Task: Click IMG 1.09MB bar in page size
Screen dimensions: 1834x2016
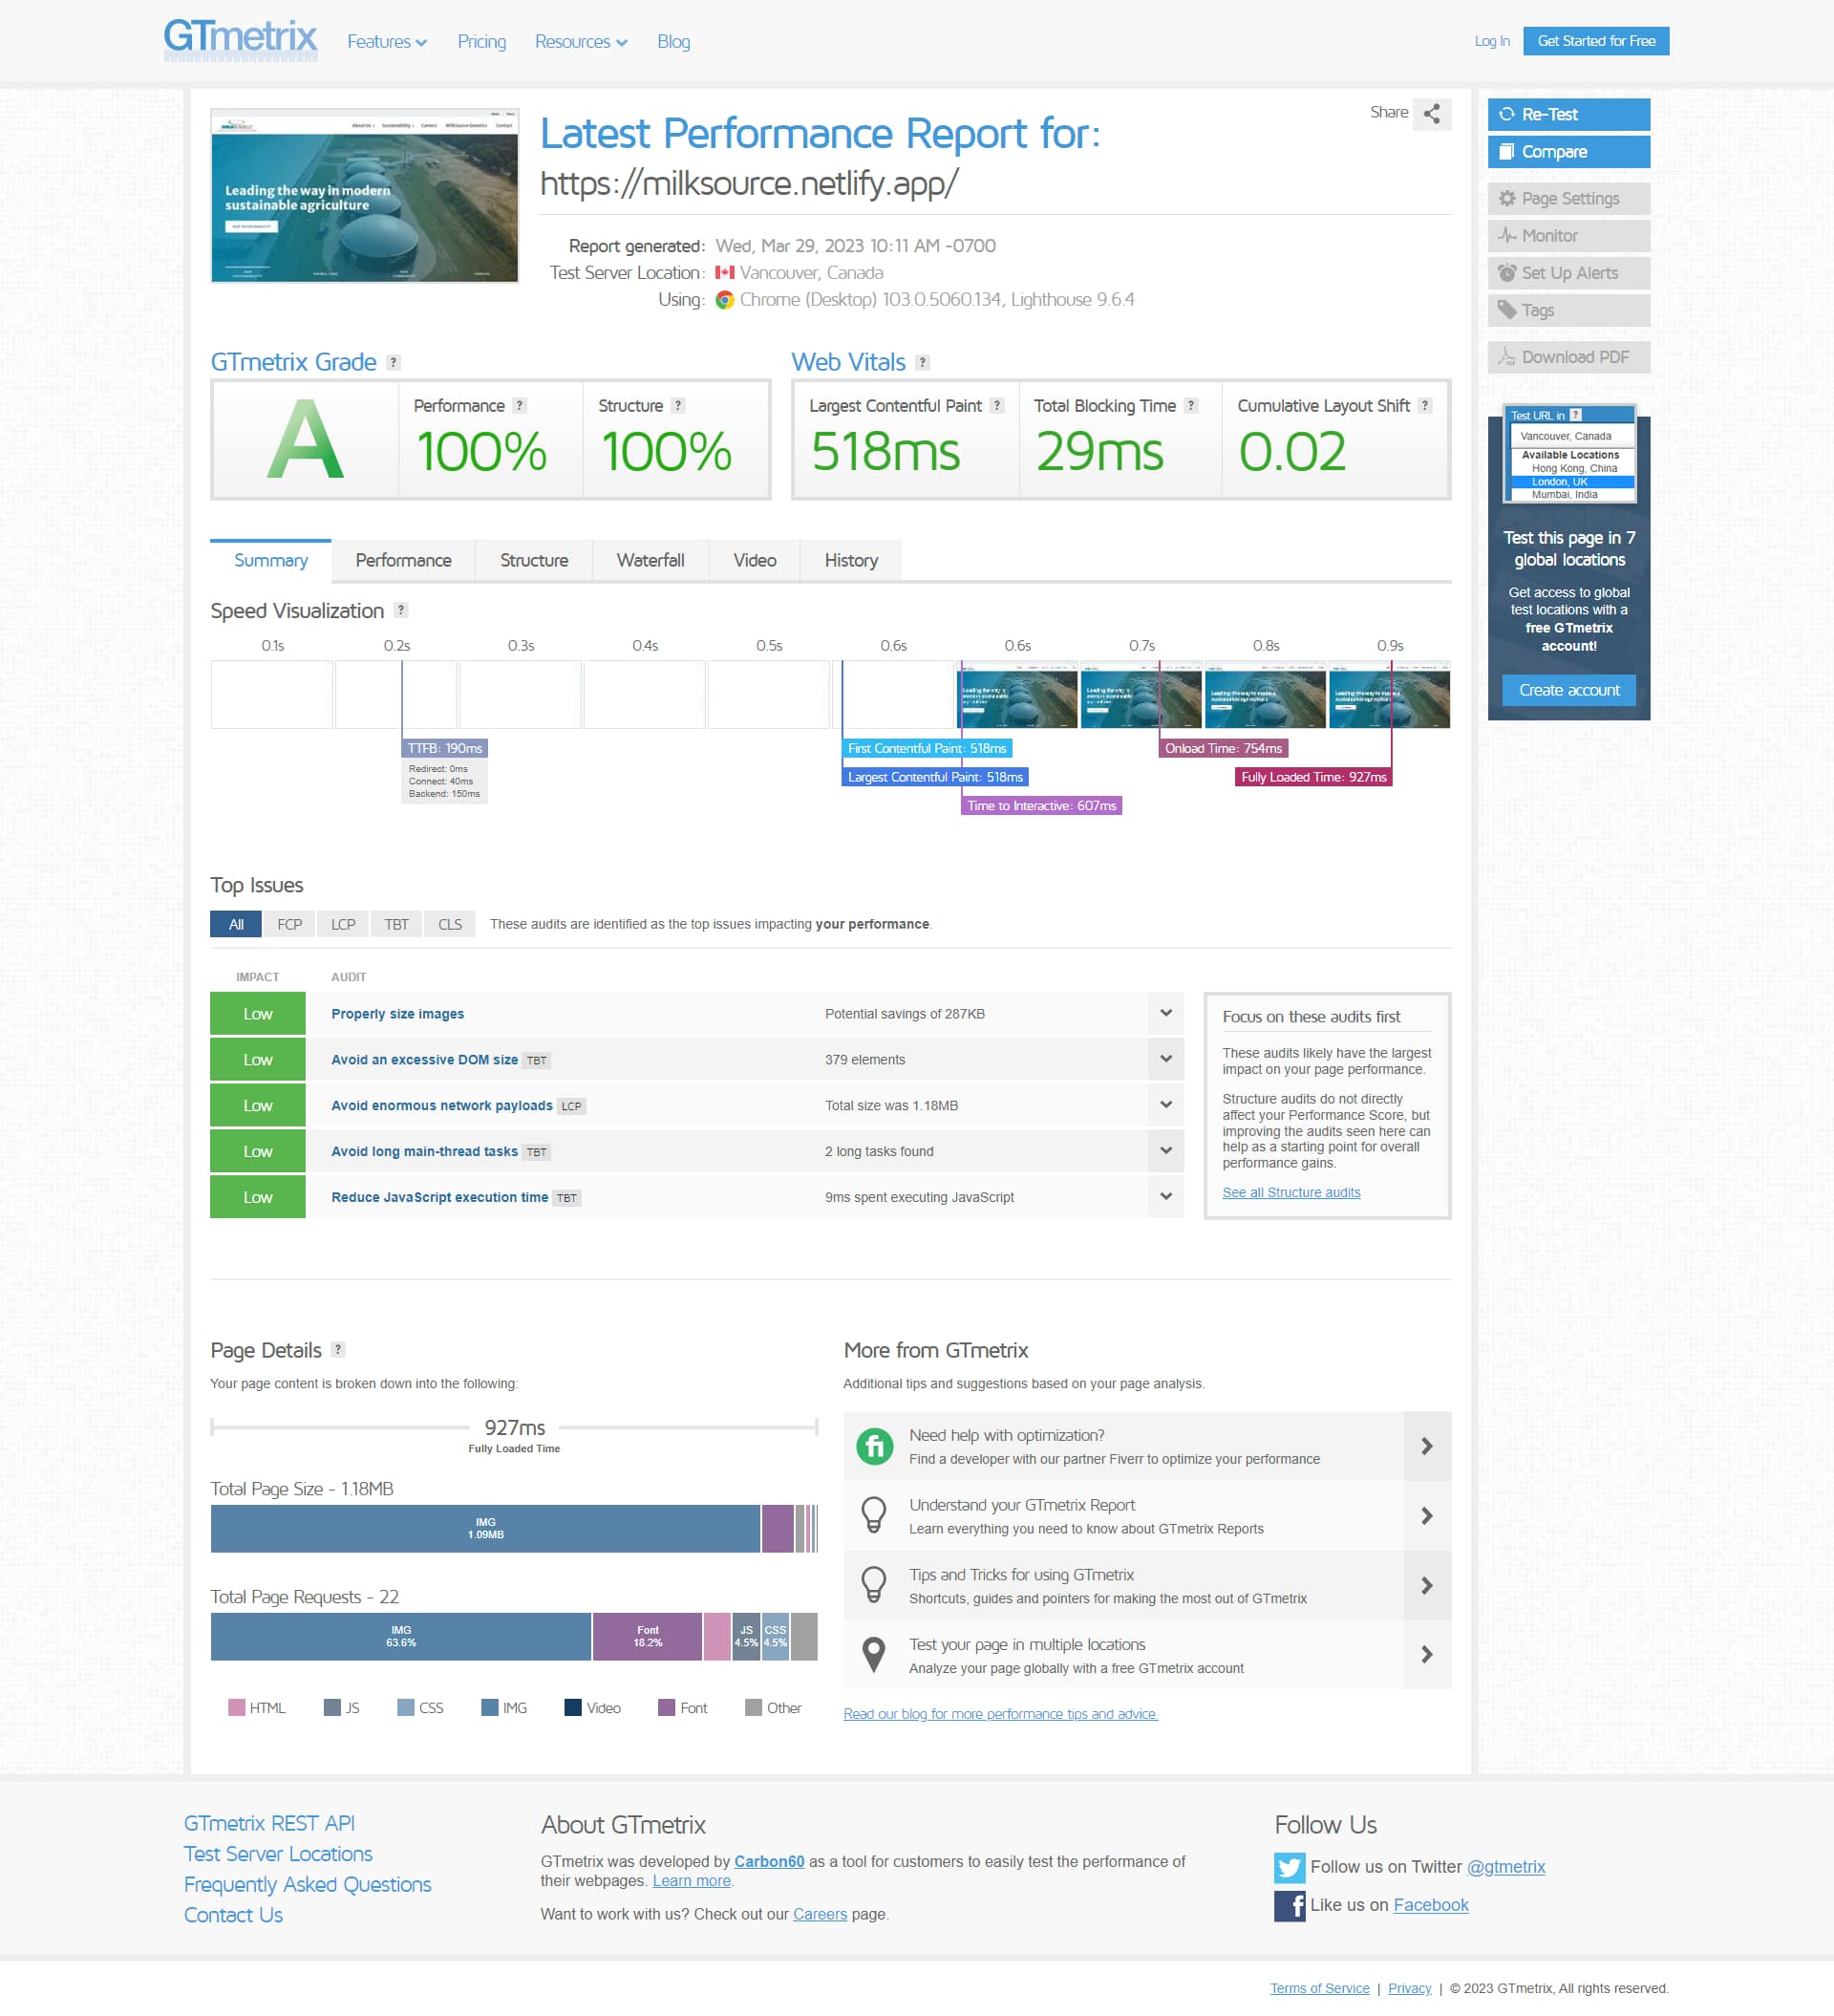Action: point(485,1528)
